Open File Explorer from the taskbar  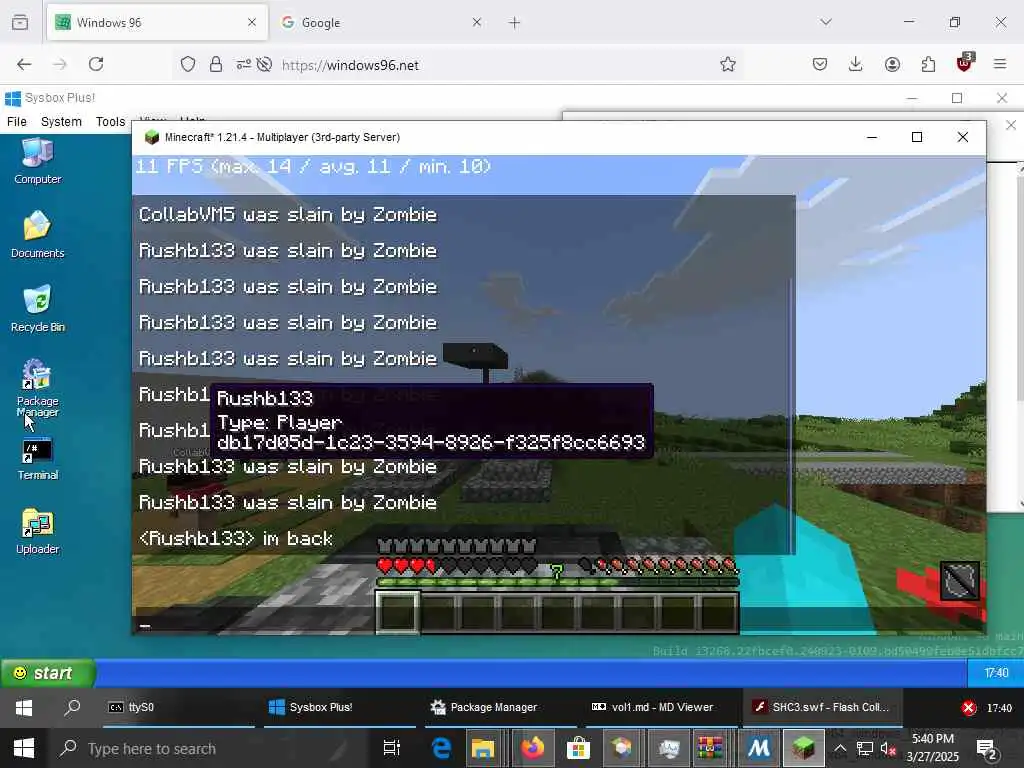tap(483, 748)
